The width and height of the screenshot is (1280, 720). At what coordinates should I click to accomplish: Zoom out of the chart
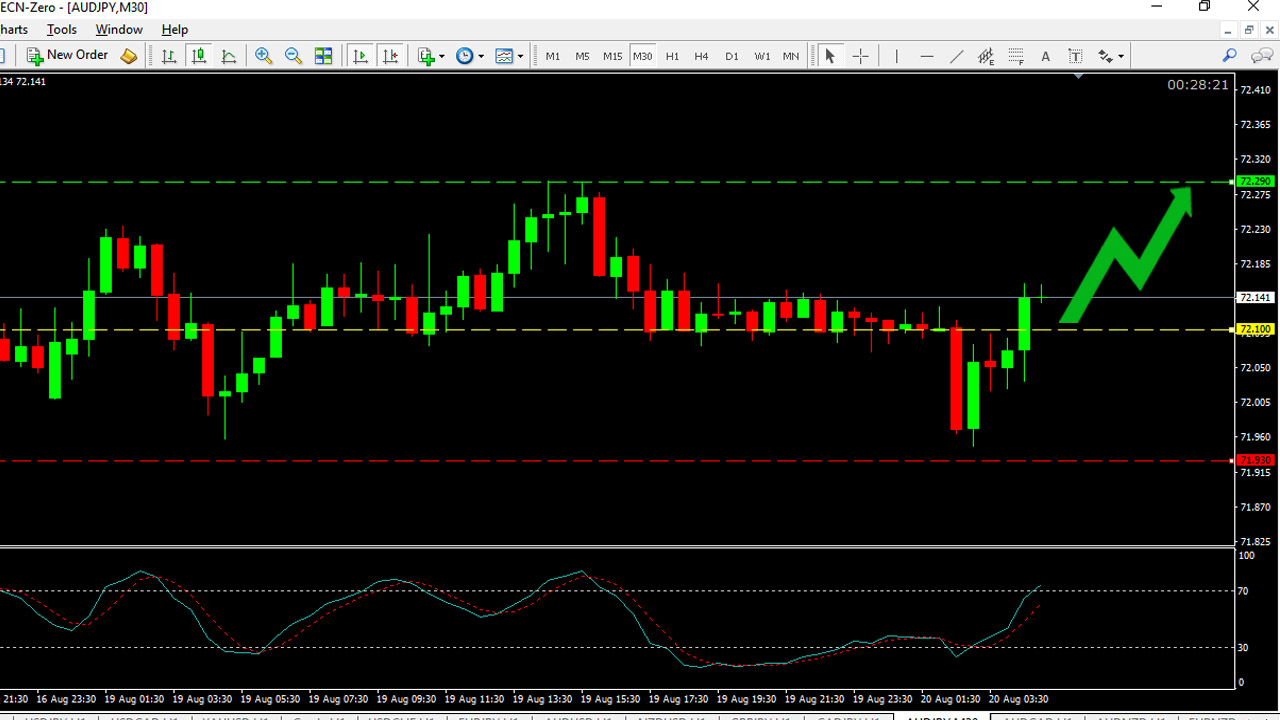[294, 56]
